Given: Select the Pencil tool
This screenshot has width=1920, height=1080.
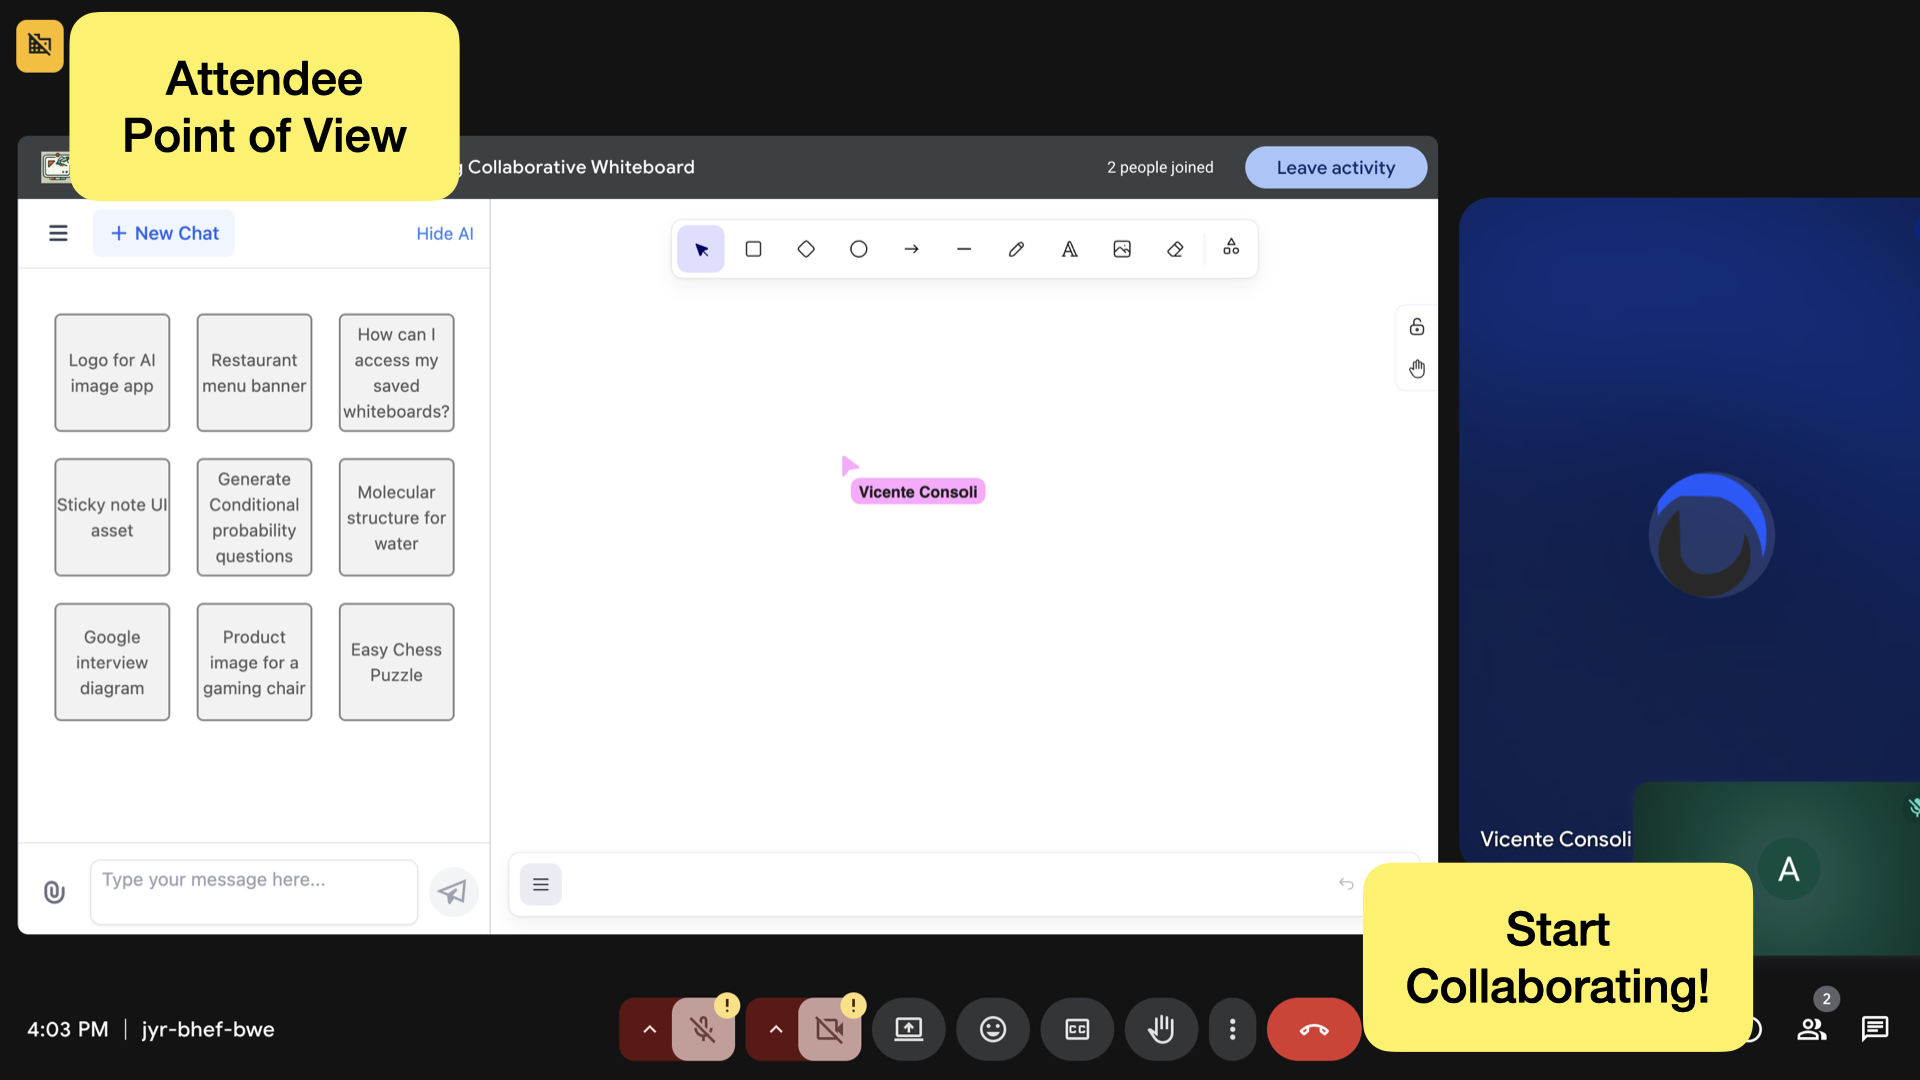Looking at the screenshot, I should pos(1016,248).
